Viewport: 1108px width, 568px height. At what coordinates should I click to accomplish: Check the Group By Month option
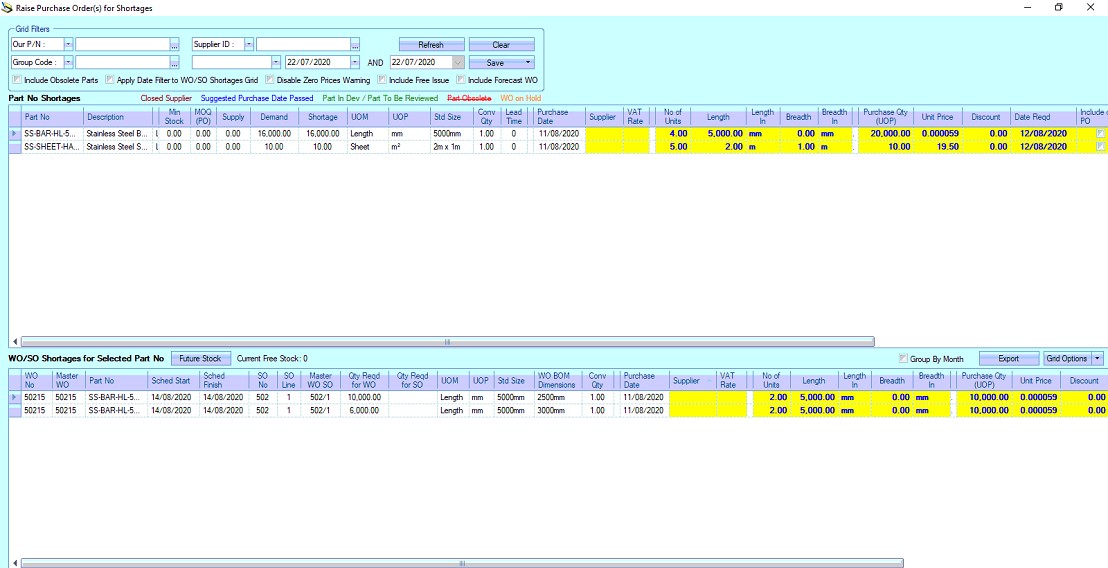904,359
